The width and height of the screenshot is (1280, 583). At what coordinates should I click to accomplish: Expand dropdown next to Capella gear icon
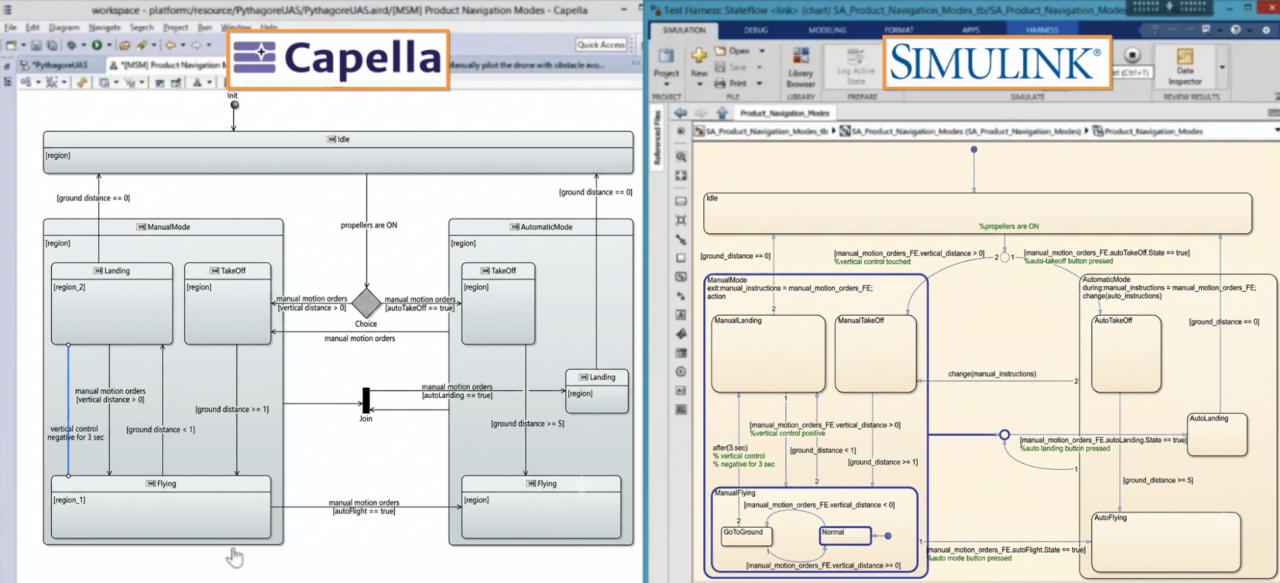(84, 45)
